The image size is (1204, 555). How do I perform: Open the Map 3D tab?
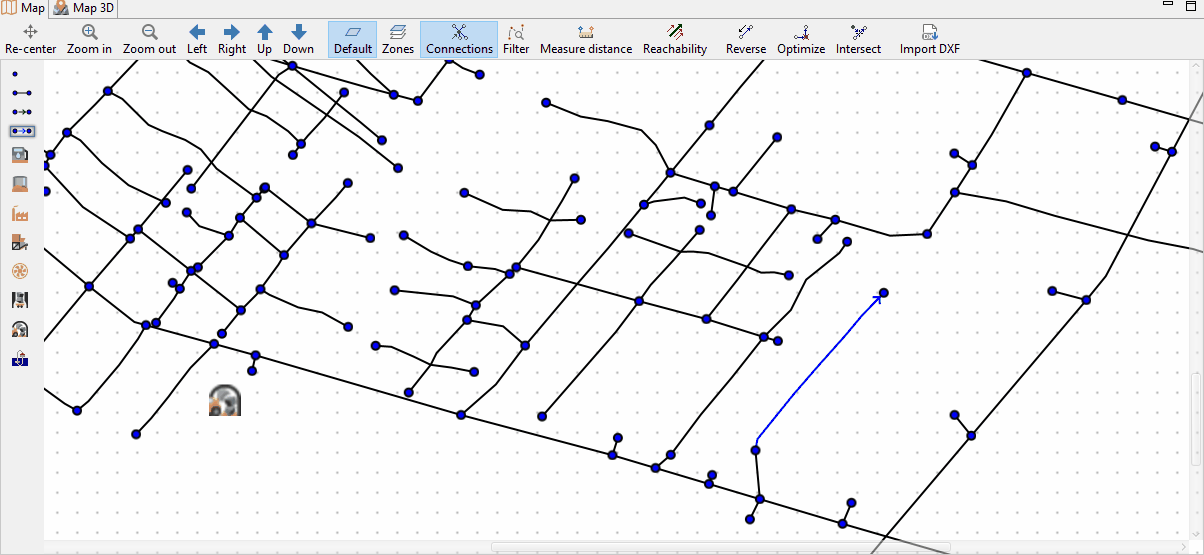84,8
